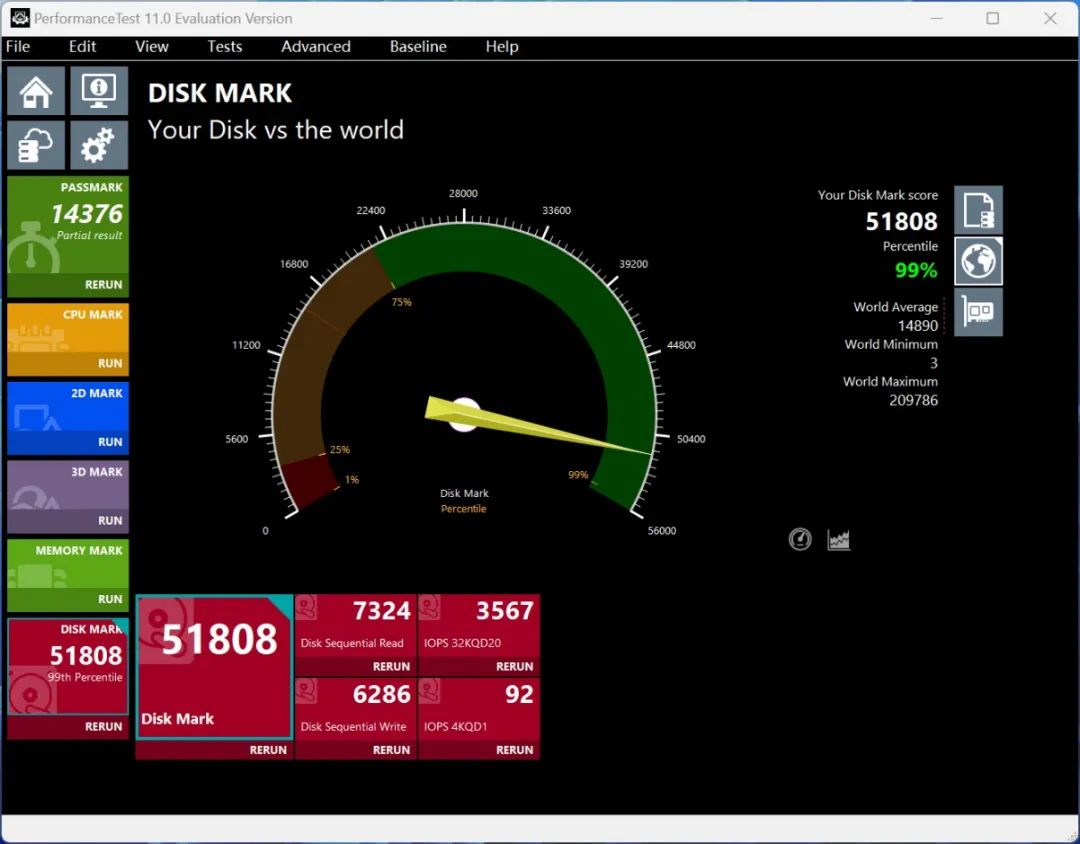Open the View menu
Viewport: 1080px width, 844px height.
click(151, 46)
